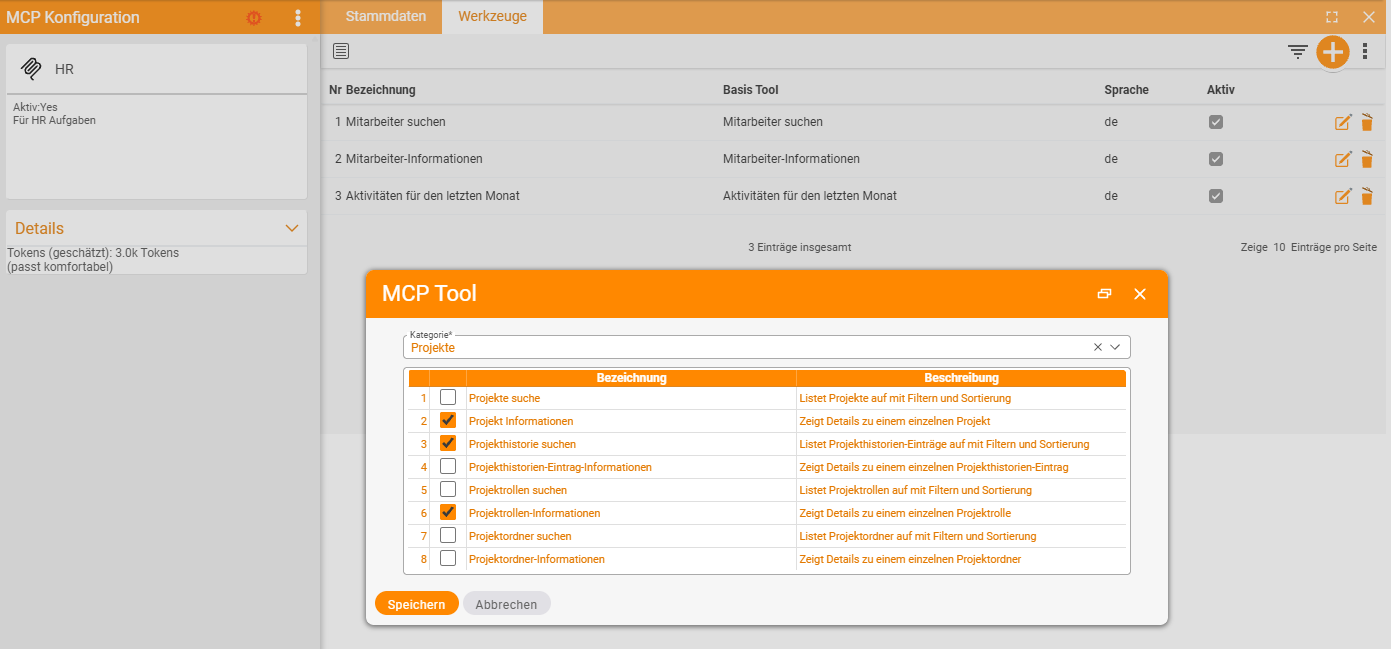Select the HR configuration card
This screenshot has width=1391, height=649.
(157, 121)
